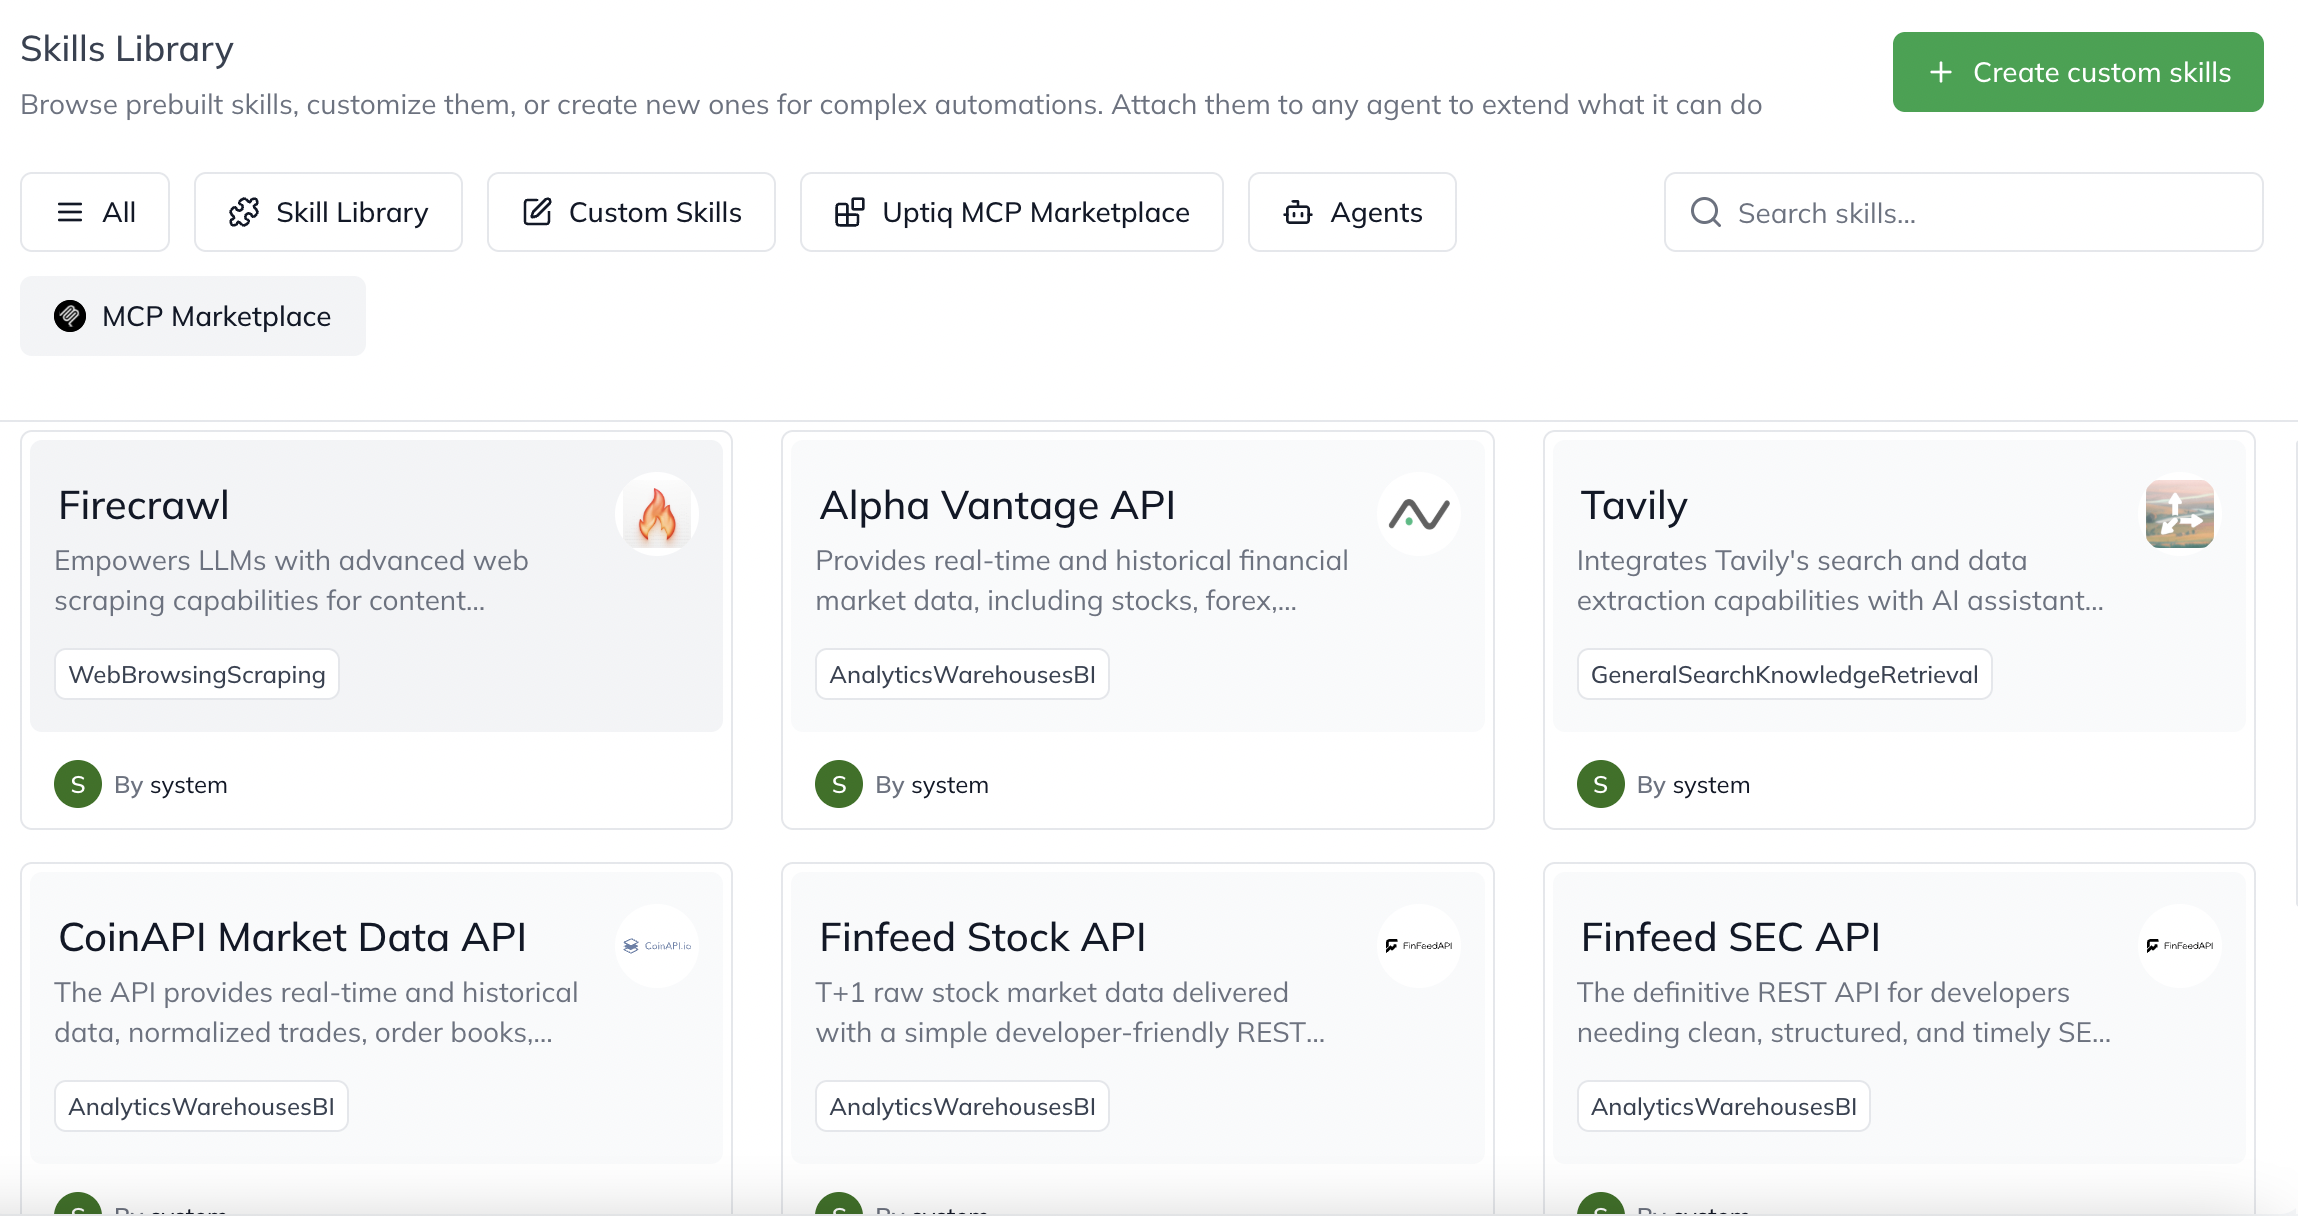The height and width of the screenshot is (1216, 2298).
Task: Click the Alpha Vantage API logo icon
Action: point(1418,514)
